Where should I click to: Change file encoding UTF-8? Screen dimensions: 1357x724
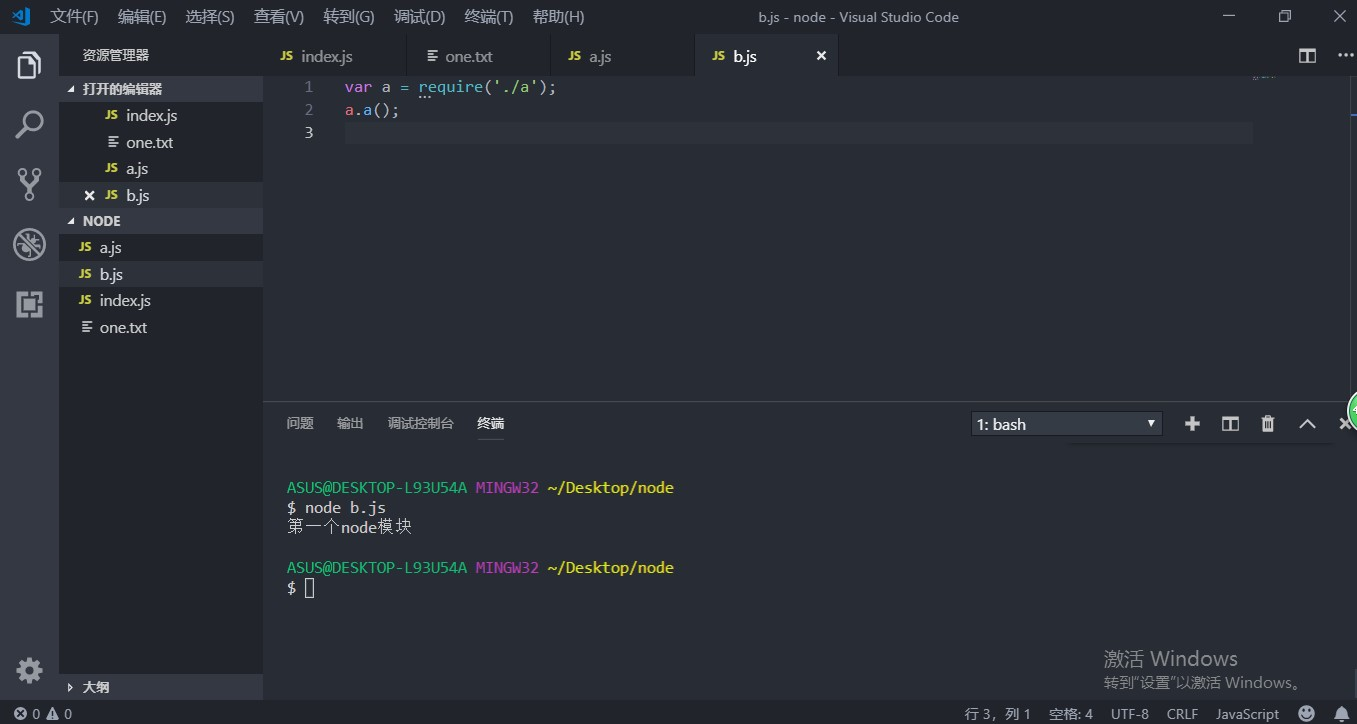(1130, 714)
